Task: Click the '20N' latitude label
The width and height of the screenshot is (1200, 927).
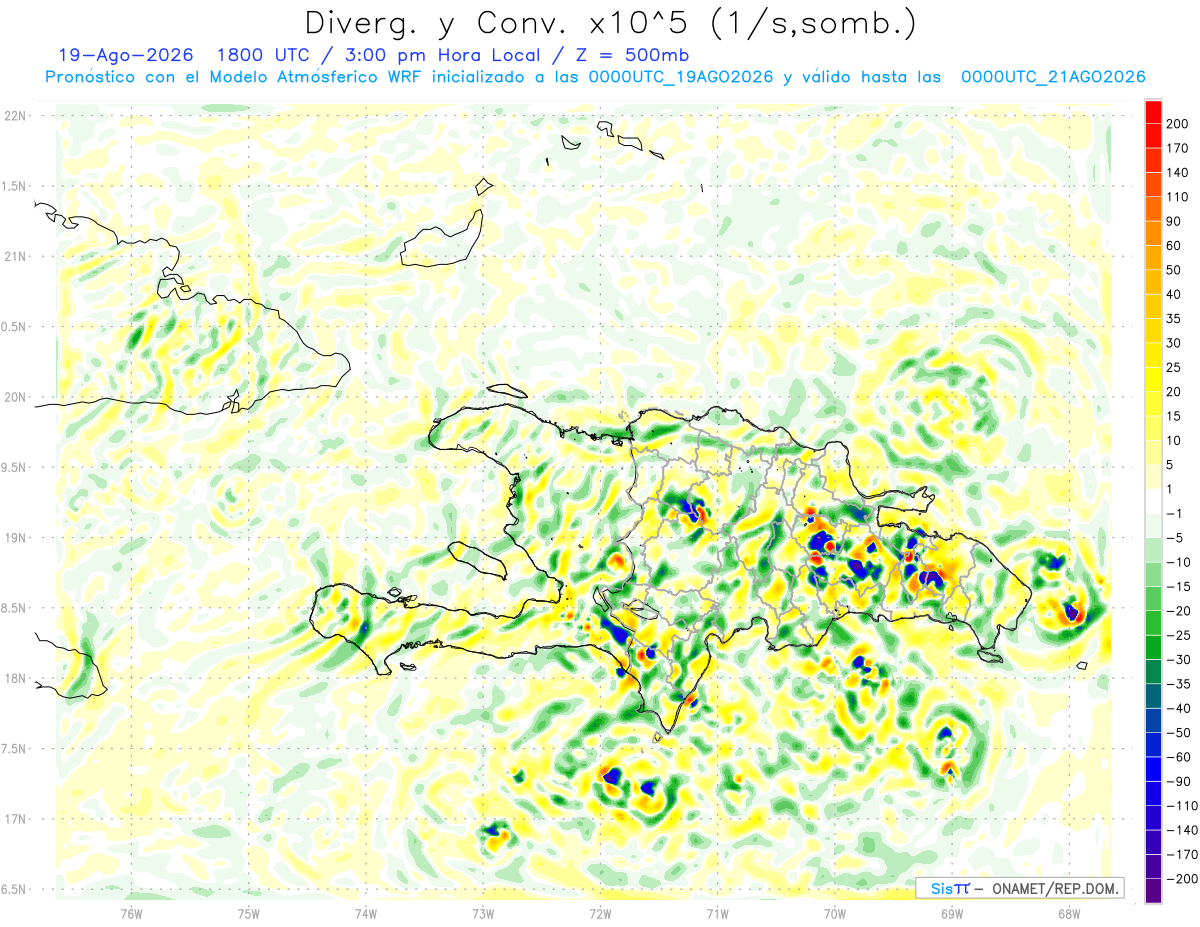Action: point(15,397)
